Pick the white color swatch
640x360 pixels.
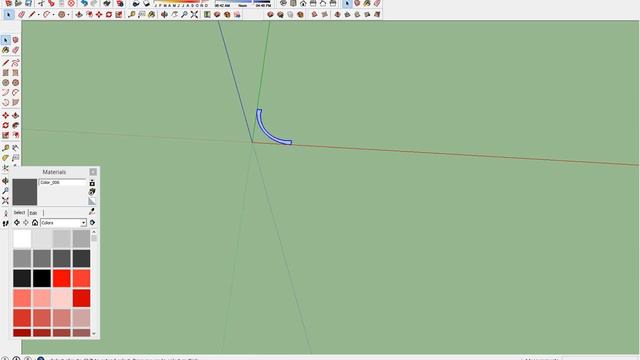point(22,239)
